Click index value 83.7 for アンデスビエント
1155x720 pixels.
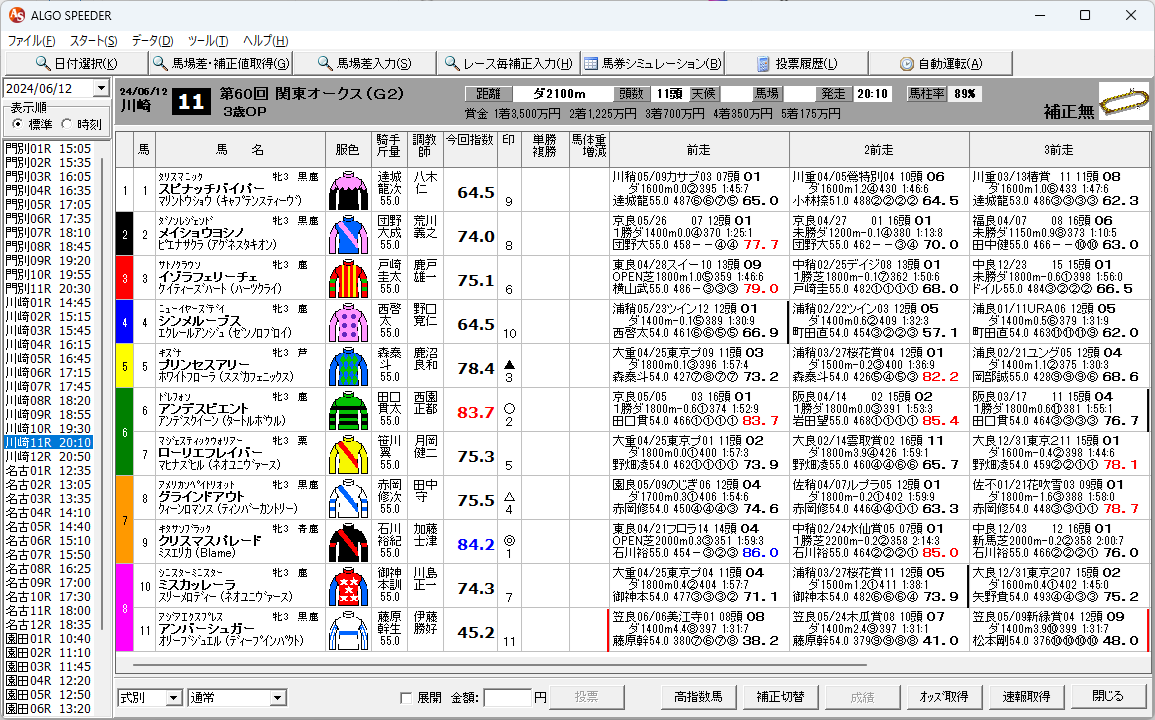pyautogui.click(x=475, y=413)
